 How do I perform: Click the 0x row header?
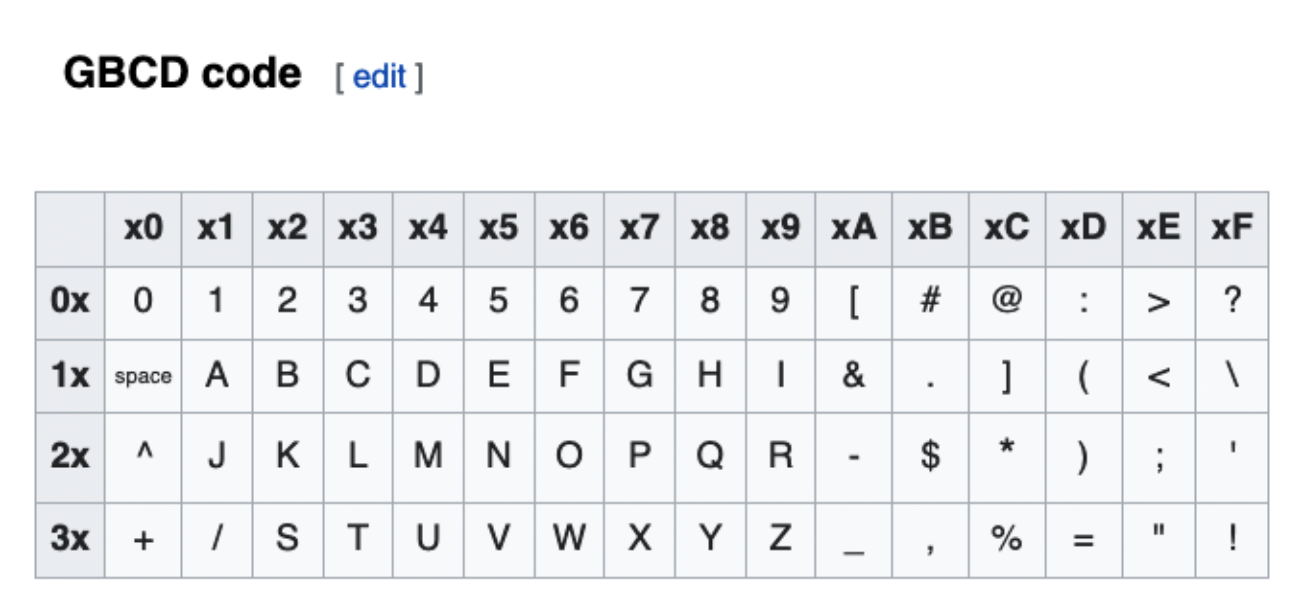70,302
